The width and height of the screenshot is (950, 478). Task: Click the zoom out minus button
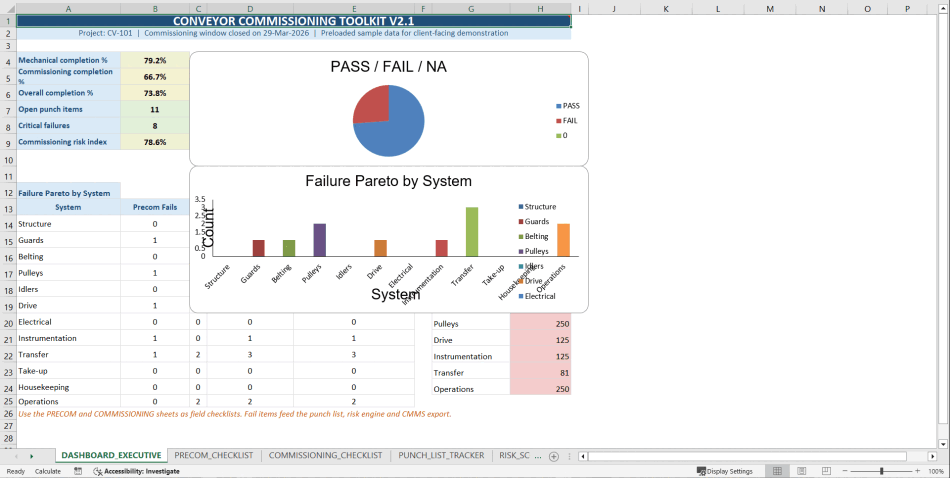point(843,471)
